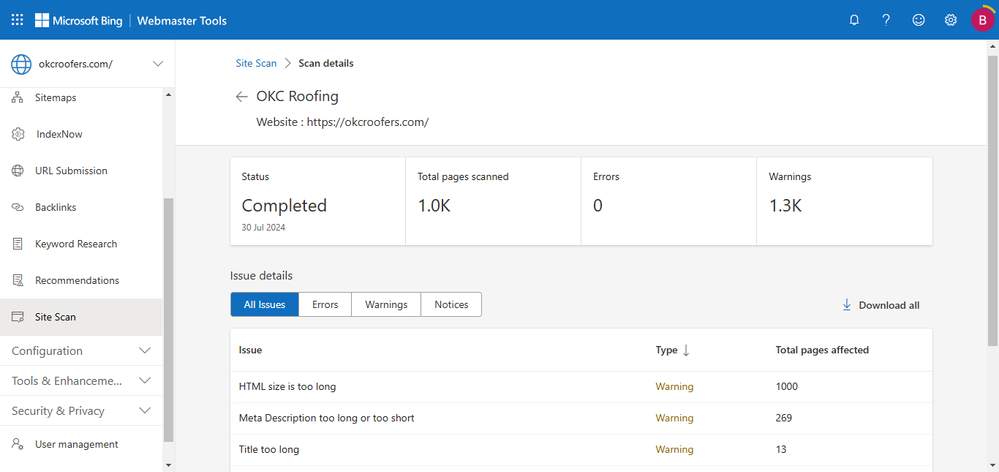This screenshot has width=999, height=472.
Task: Open the settings gear icon
Action: (951, 20)
